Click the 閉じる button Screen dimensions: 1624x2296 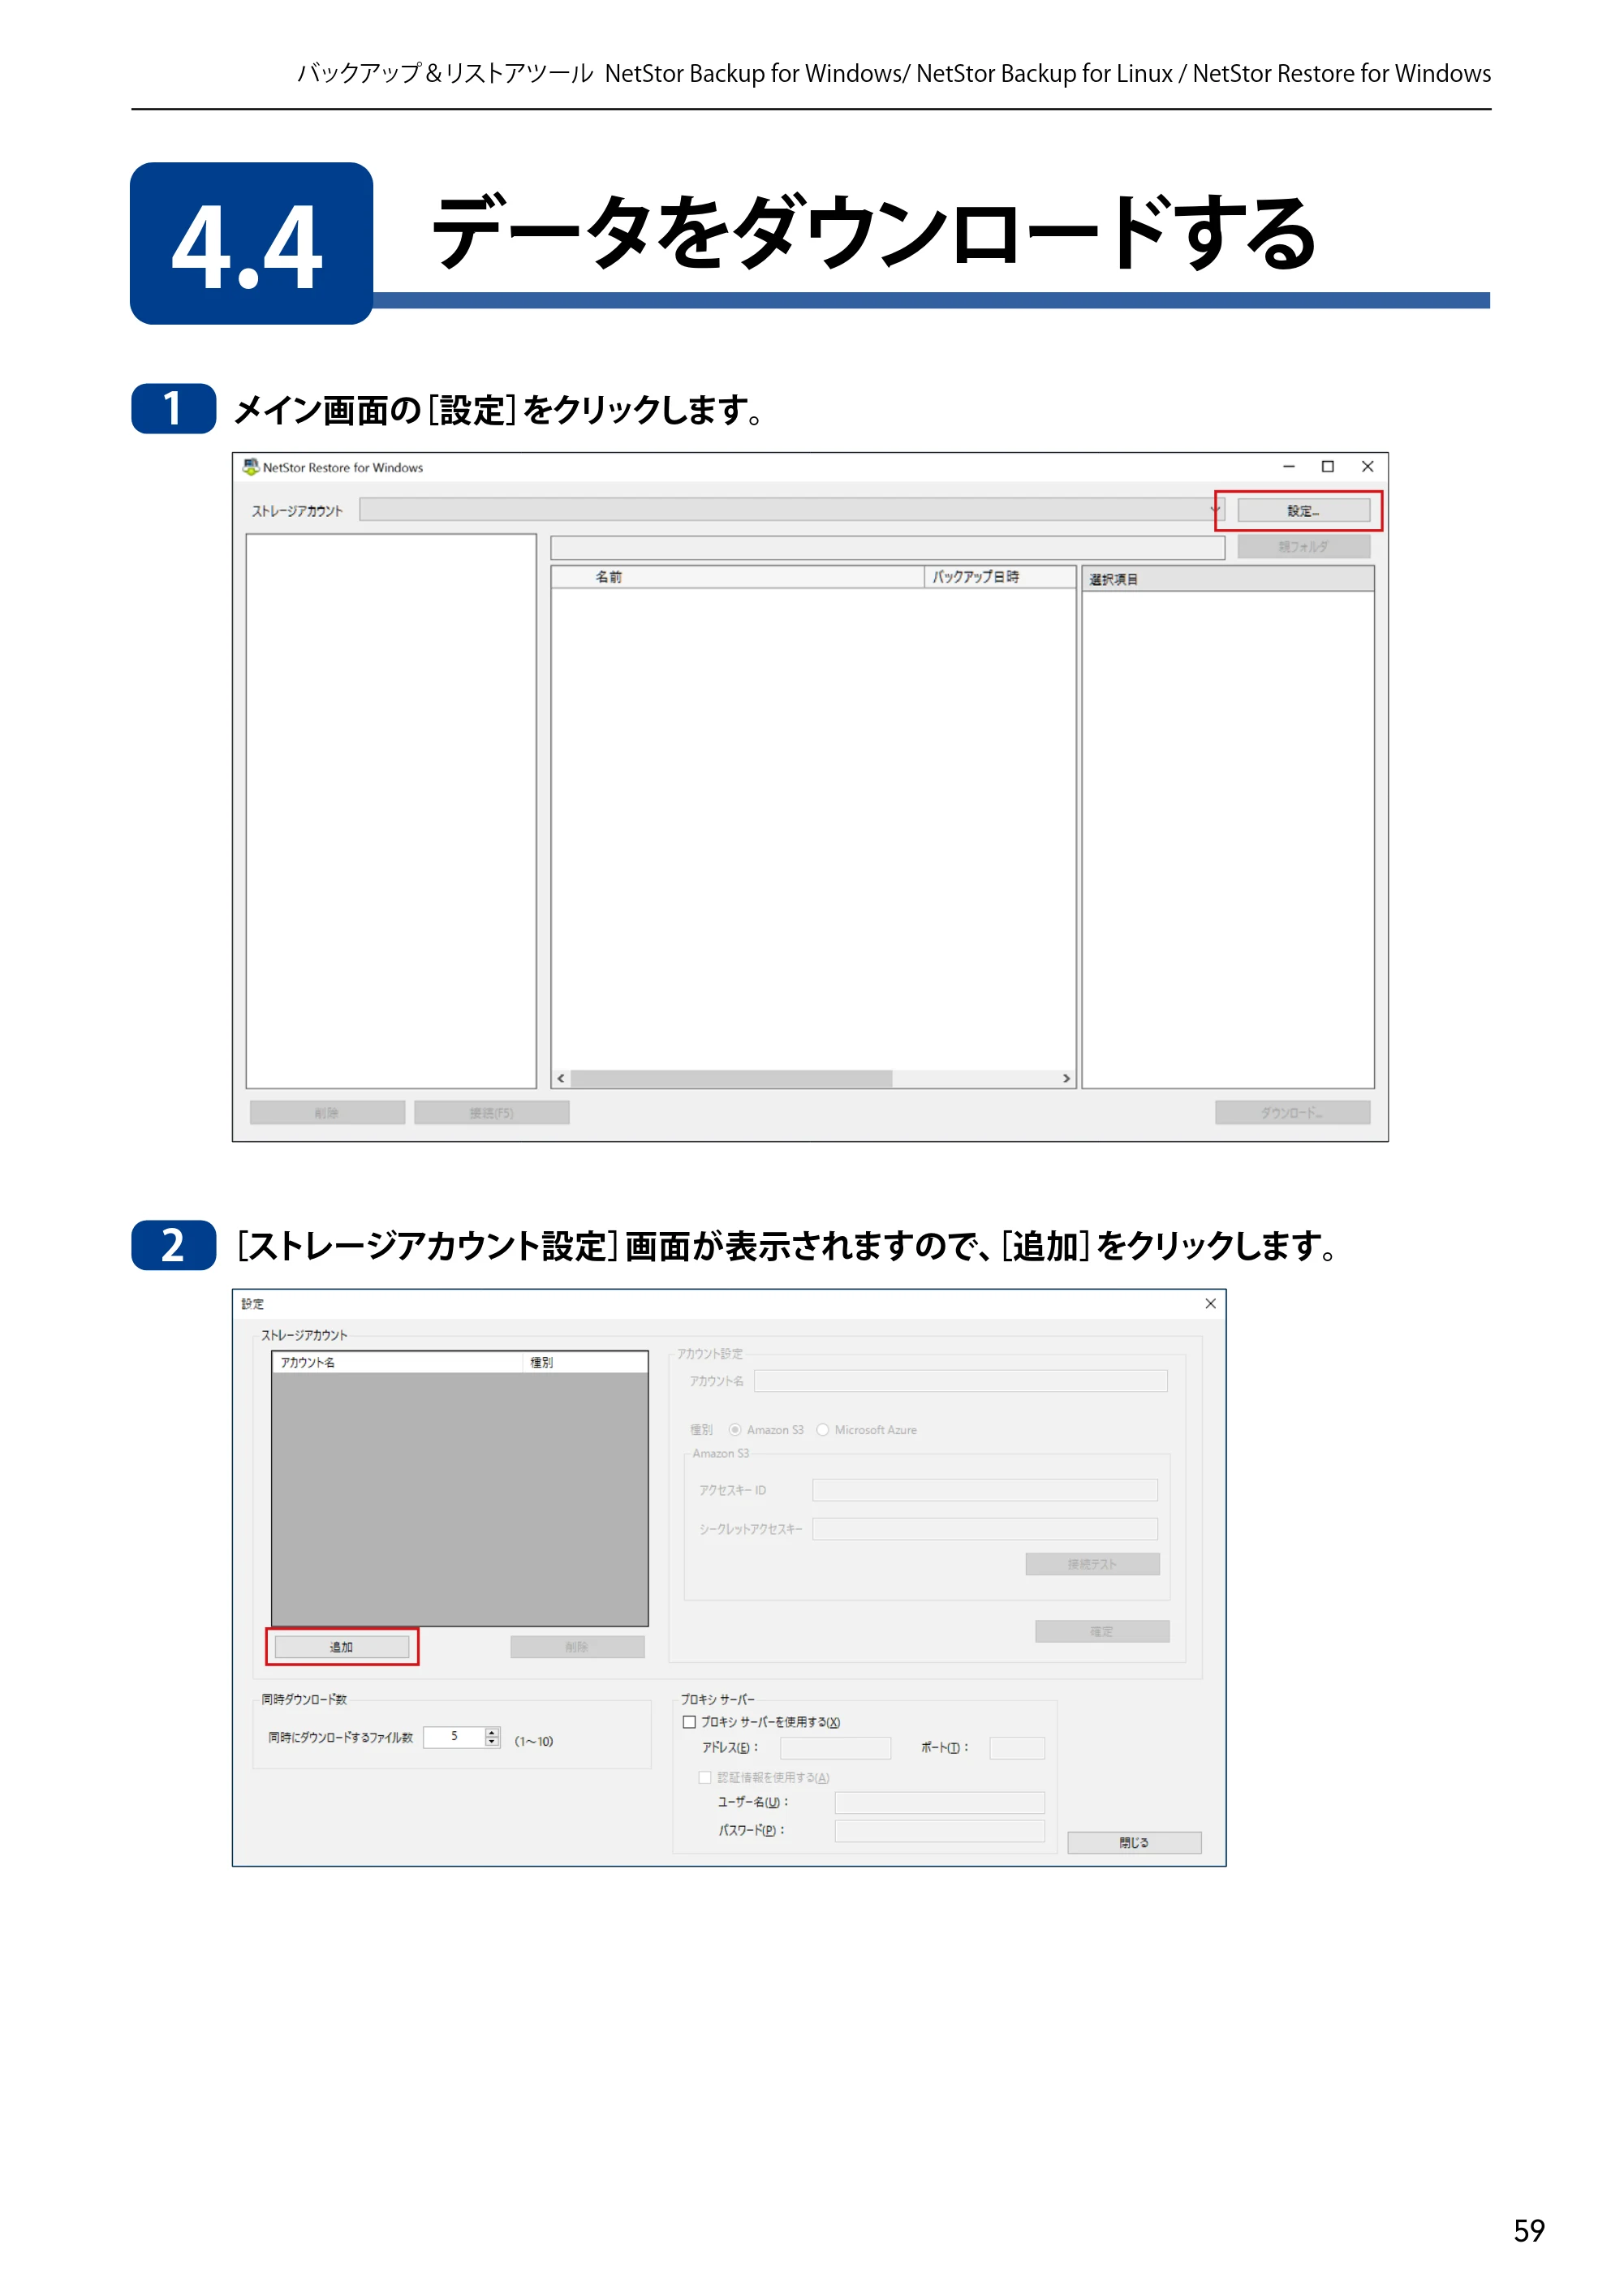[x=1134, y=1842]
